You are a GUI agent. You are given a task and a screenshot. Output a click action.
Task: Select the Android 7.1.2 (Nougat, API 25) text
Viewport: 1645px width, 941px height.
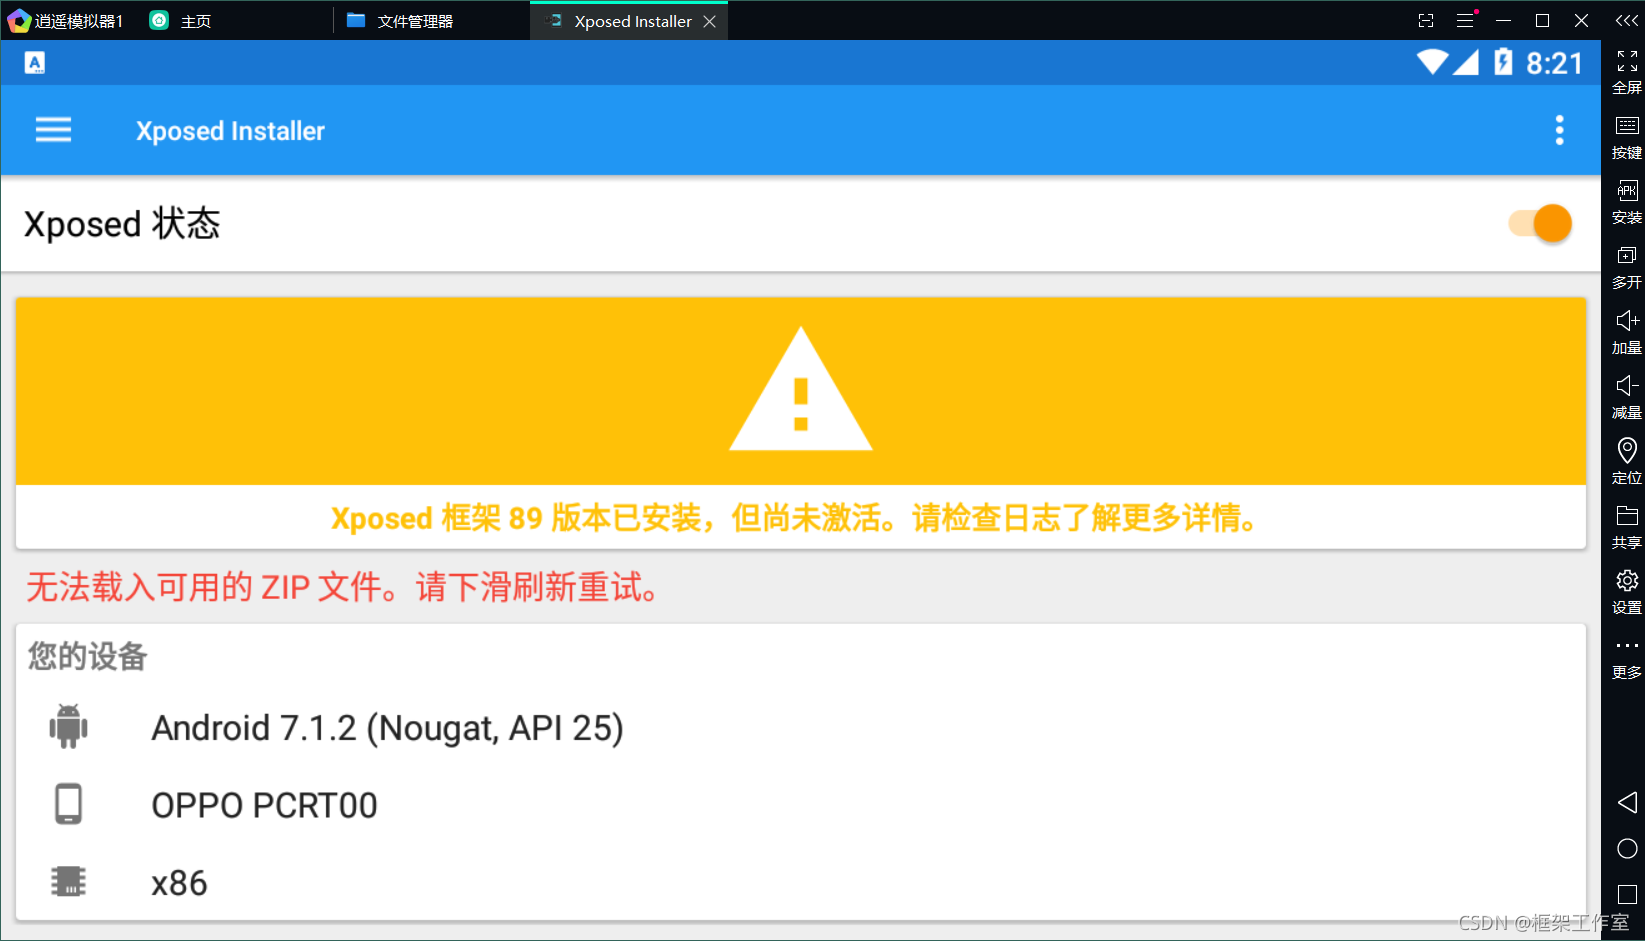pos(387,728)
